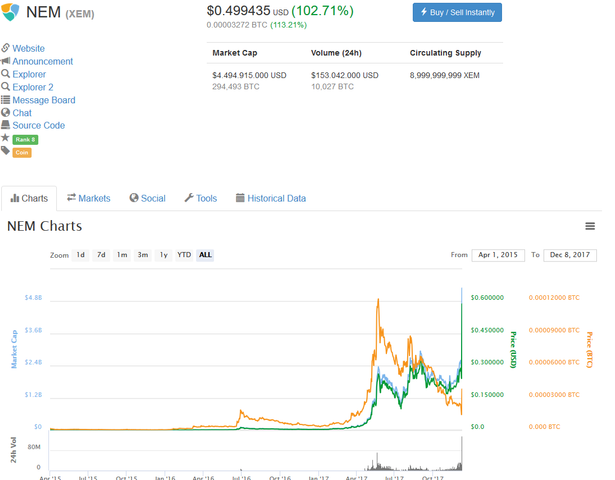Set chart zoom to 3m
Viewport: 615px width, 480px height.
click(x=143, y=255)
